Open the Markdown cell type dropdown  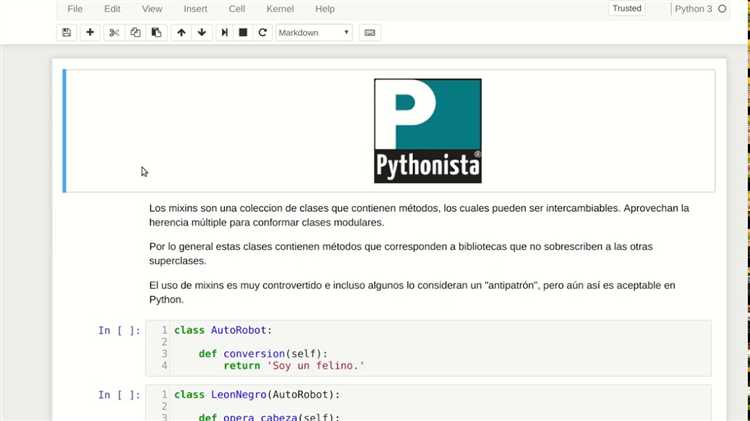tap(314, 32)
